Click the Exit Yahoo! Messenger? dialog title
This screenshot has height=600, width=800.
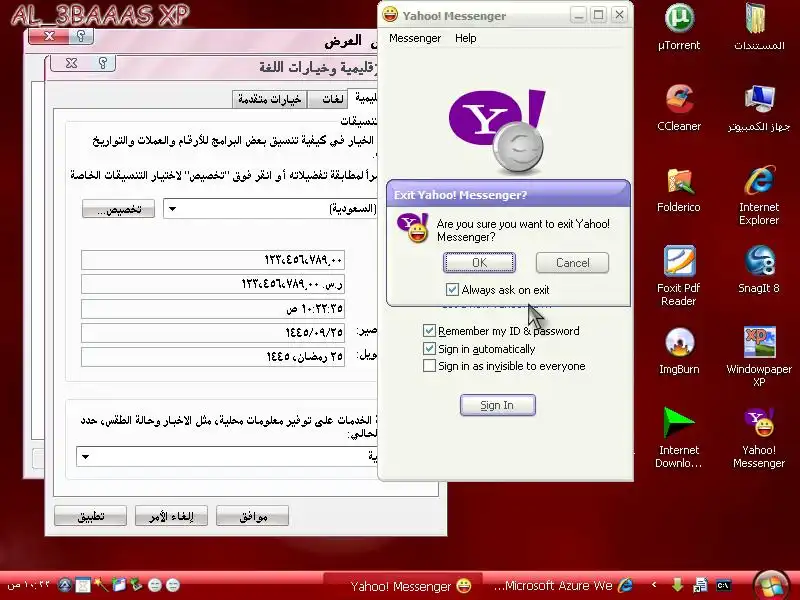(x=460, y=195)
